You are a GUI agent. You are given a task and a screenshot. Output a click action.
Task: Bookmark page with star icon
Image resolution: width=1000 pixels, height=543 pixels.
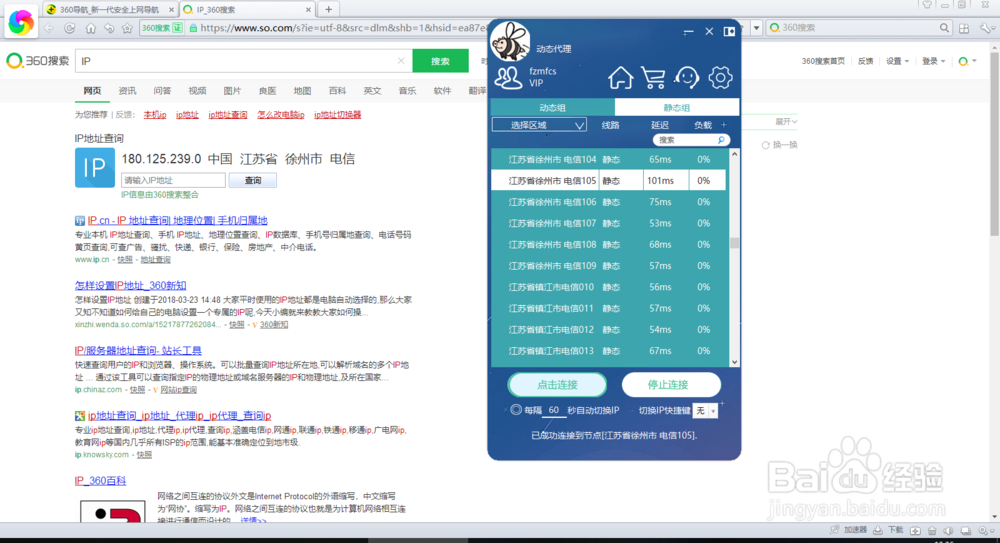pyautogui.click(x=128, y=28)
